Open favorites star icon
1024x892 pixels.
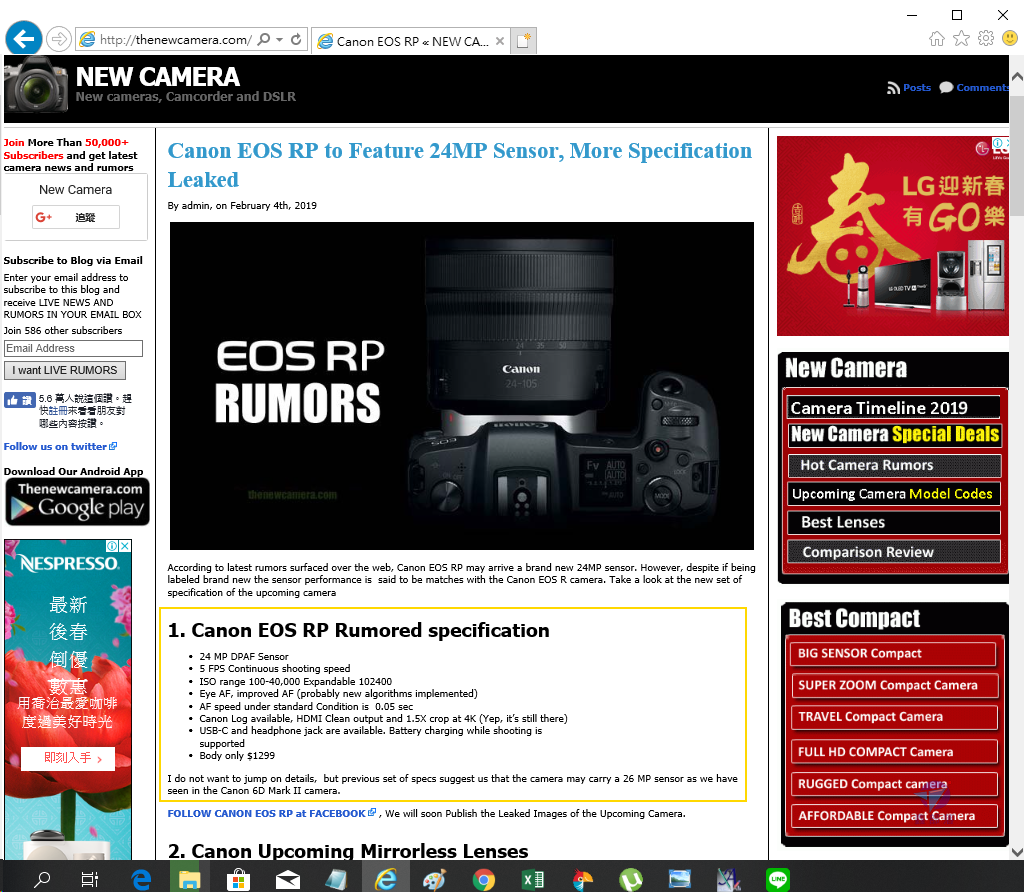pyautogui.click(x=961, y=39)
